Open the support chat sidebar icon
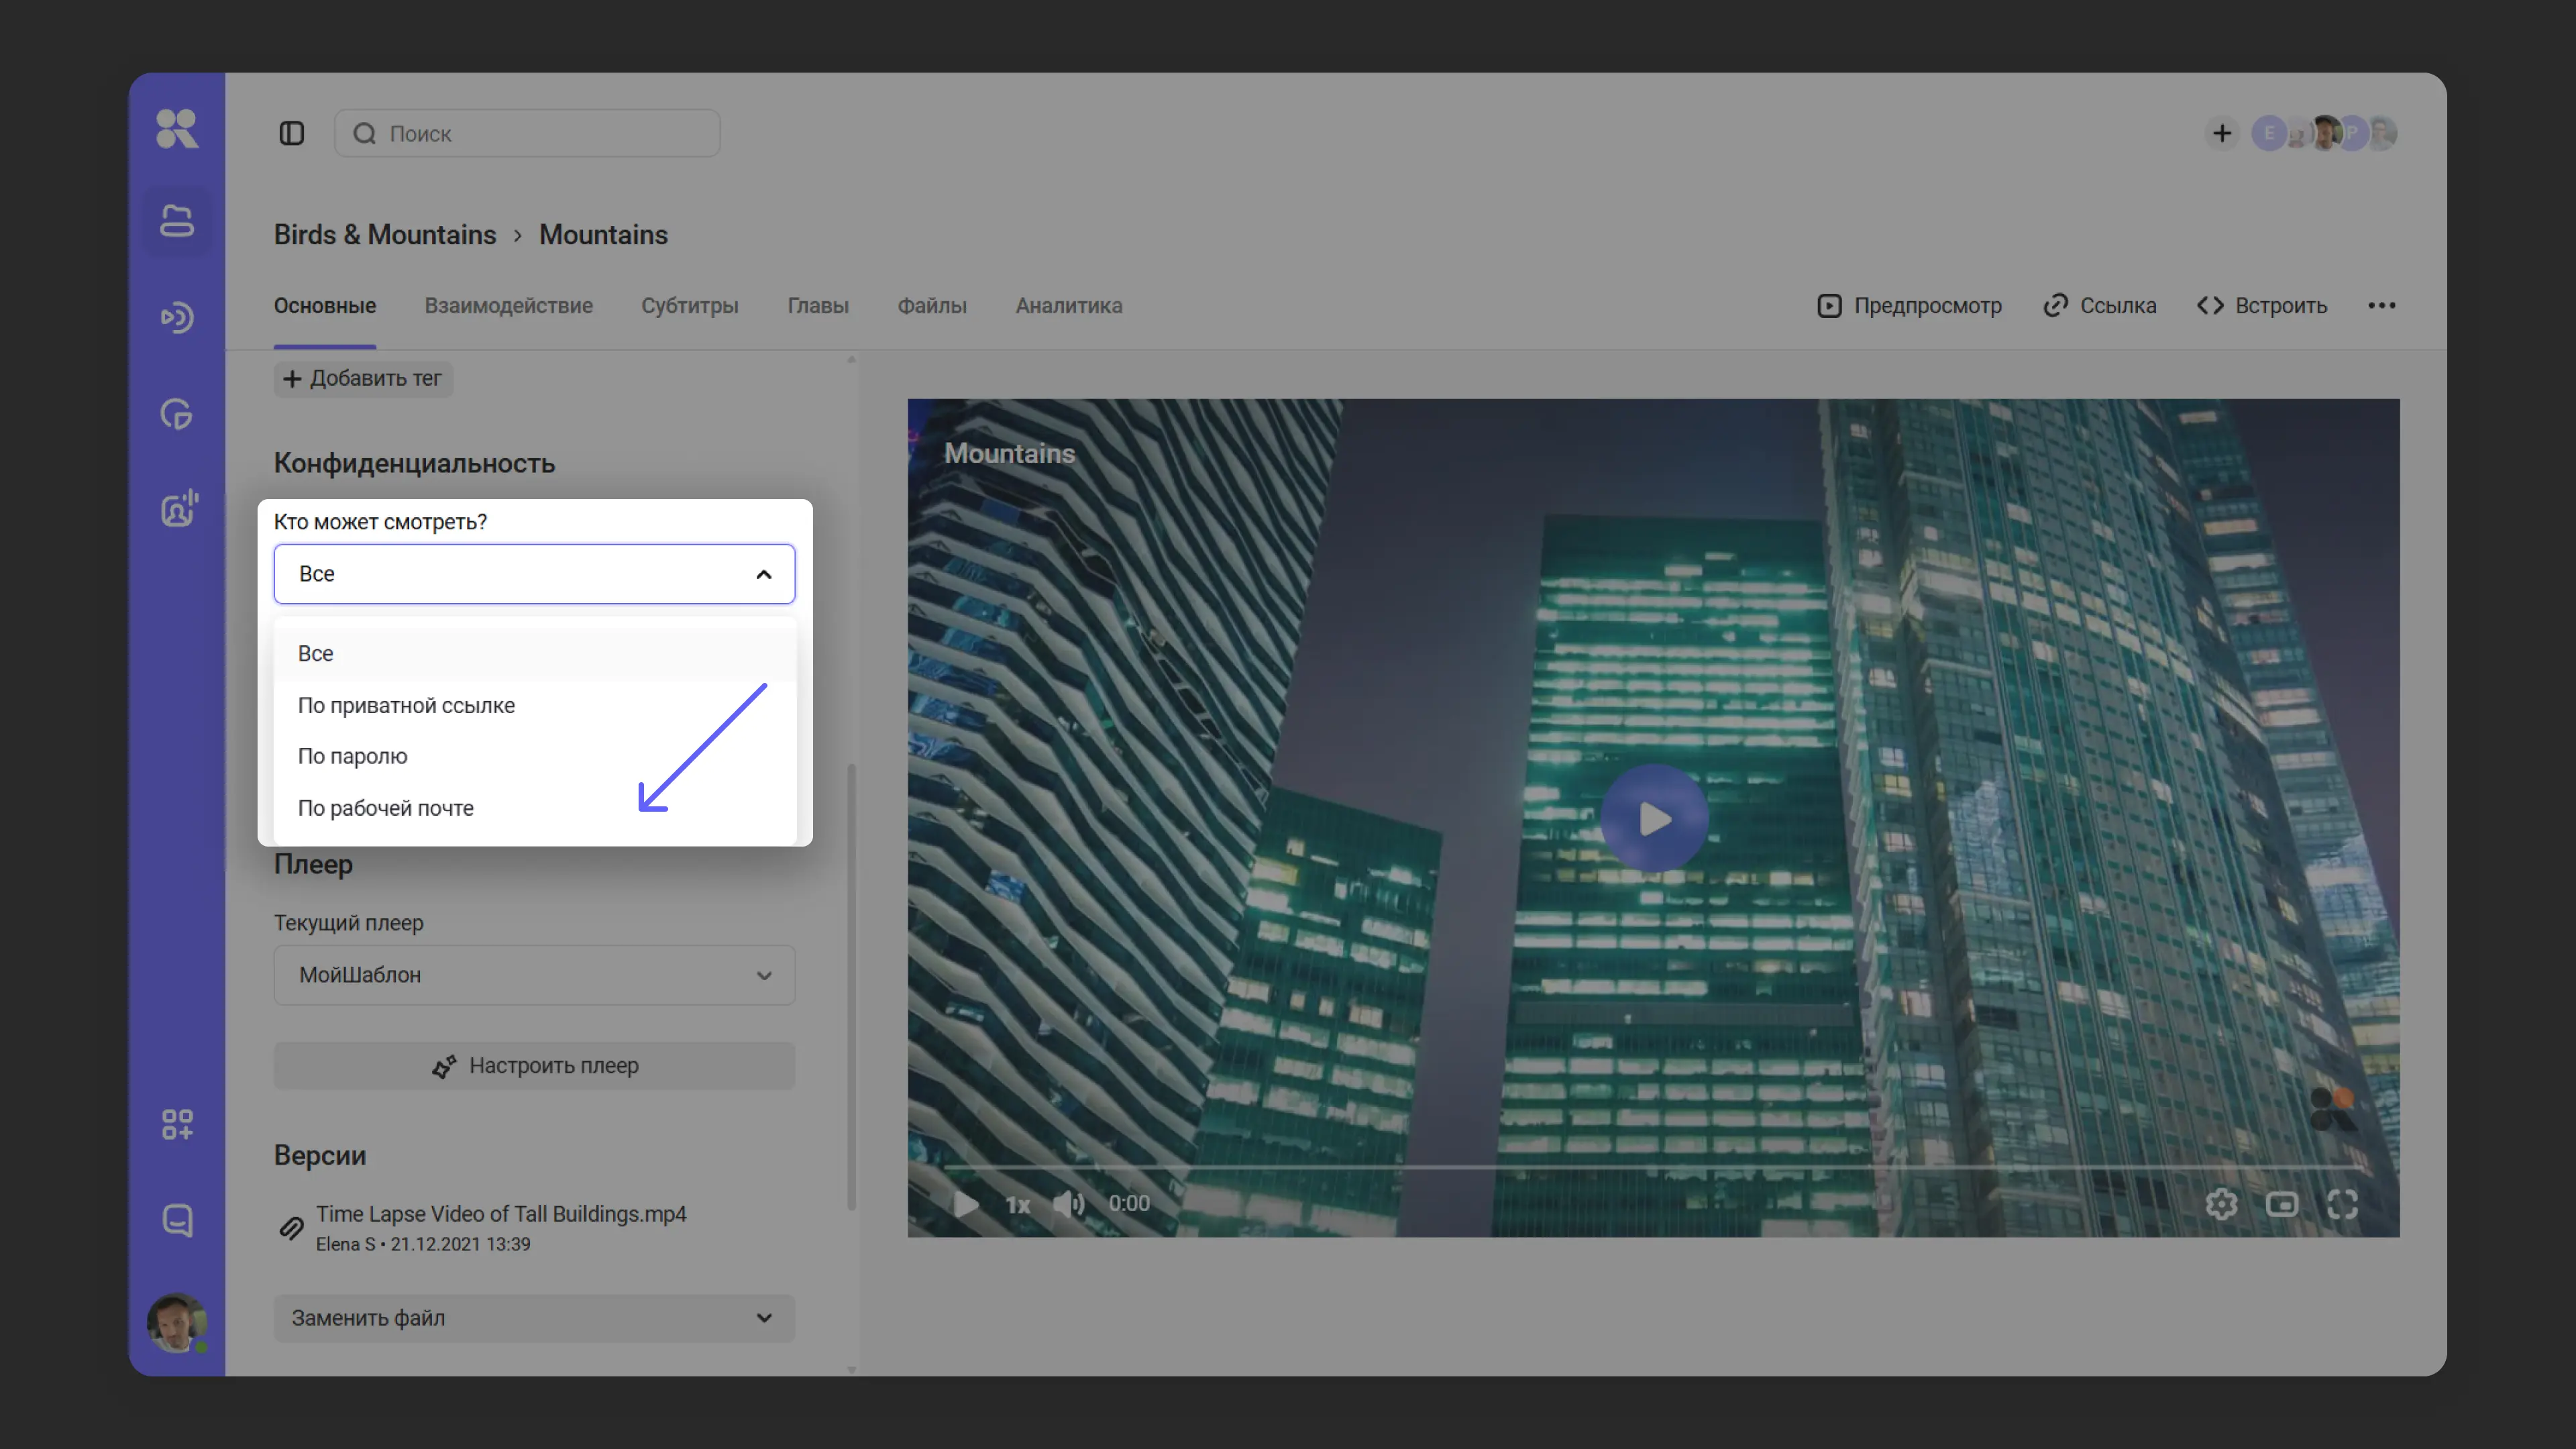This screenshot has width=2576, height=1449. [x=177, y=1220]
